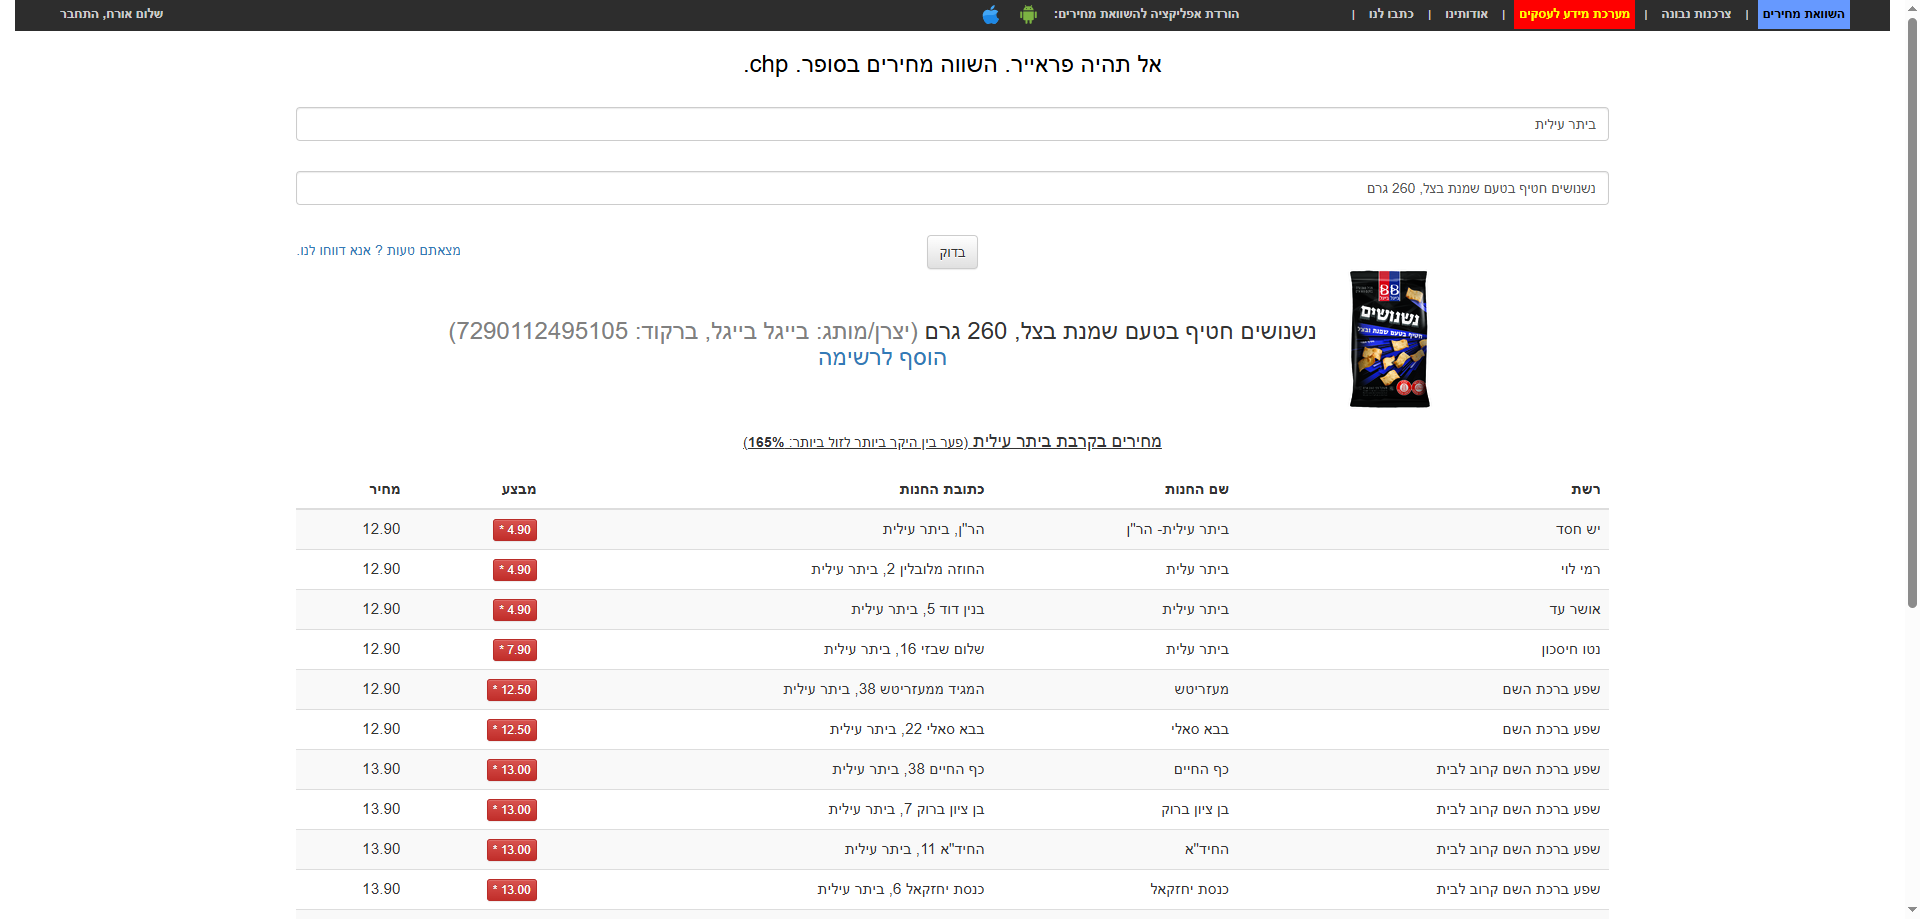This screenshot has width=1920, height=919.
Task: Select the השוואת מחירים tab
Action: click(x=1802, y=14)
